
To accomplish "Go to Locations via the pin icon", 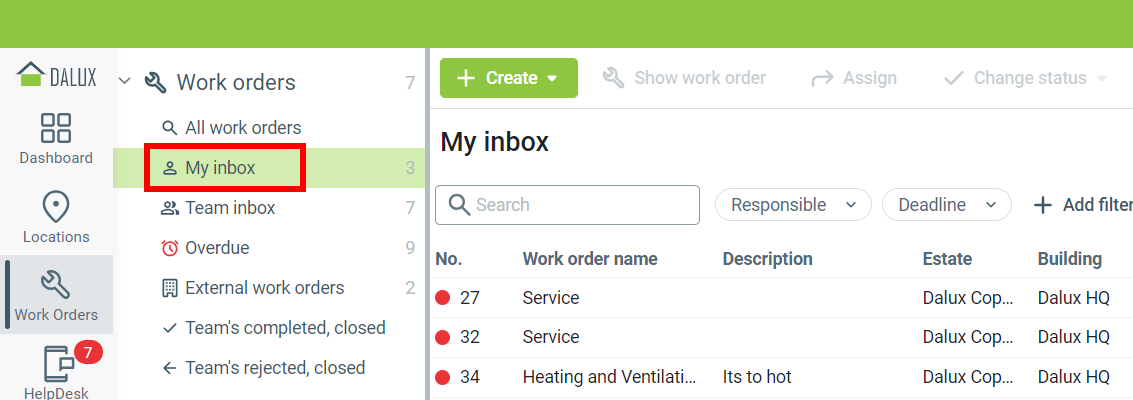I will (x=56, y=217).
